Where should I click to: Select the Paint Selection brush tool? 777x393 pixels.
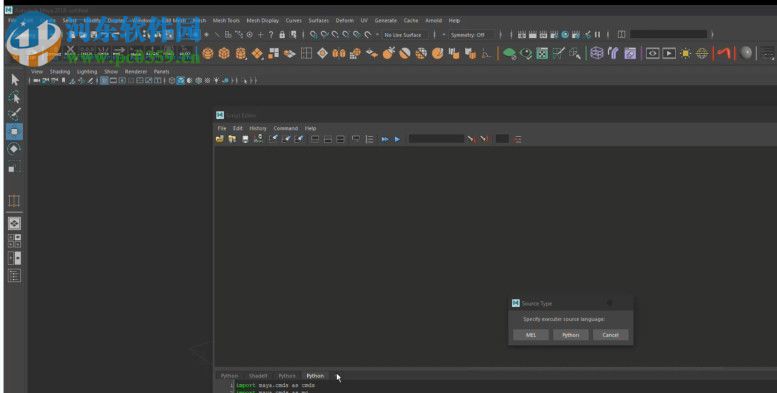click(x=14, y=114)
